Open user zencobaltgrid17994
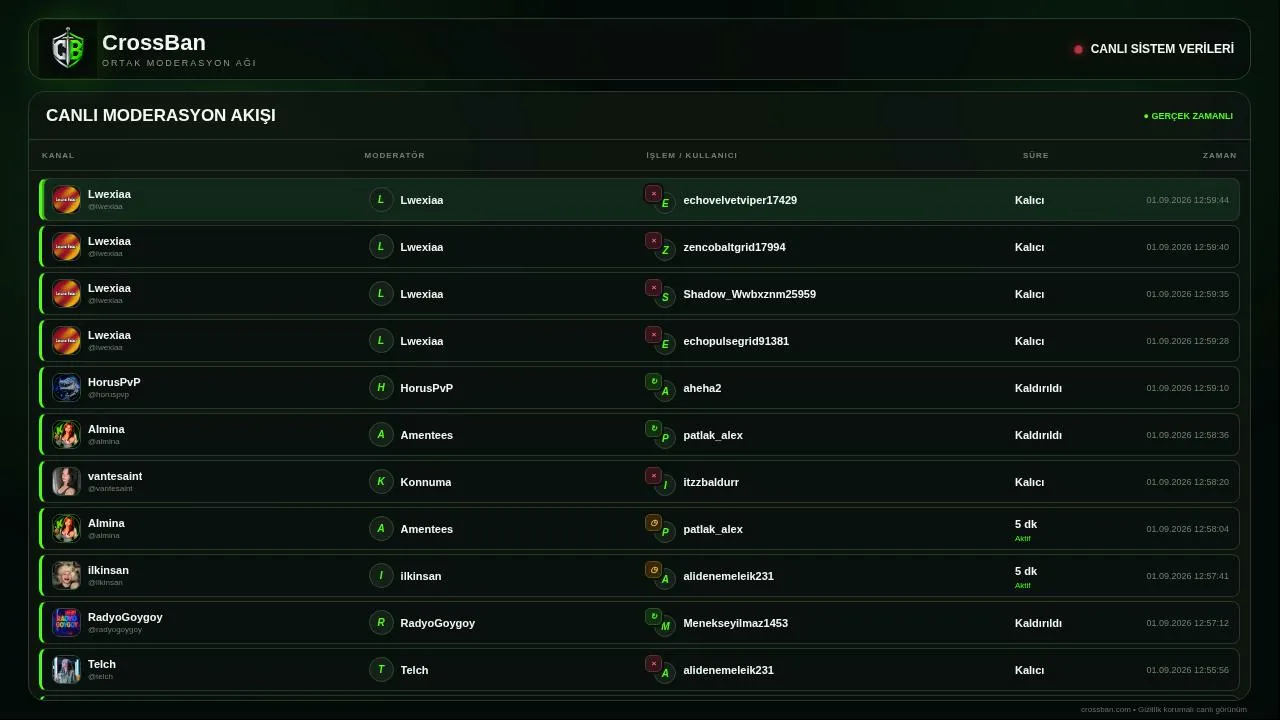 734,247
